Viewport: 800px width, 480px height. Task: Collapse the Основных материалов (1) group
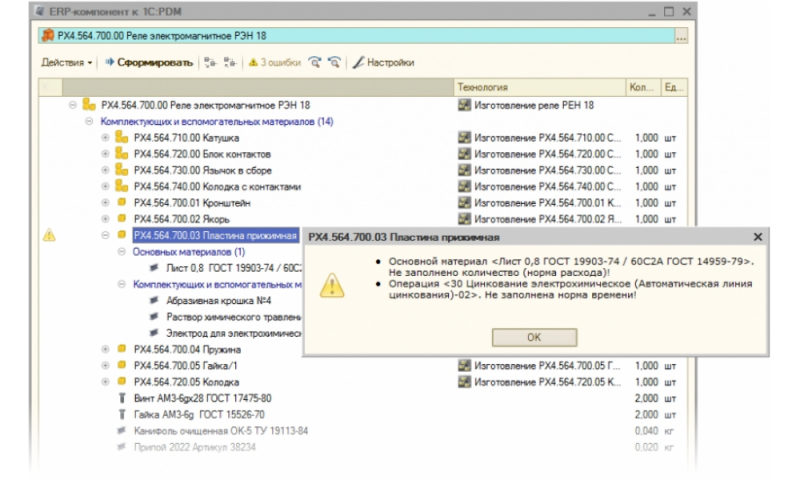(x=122, y=252)
